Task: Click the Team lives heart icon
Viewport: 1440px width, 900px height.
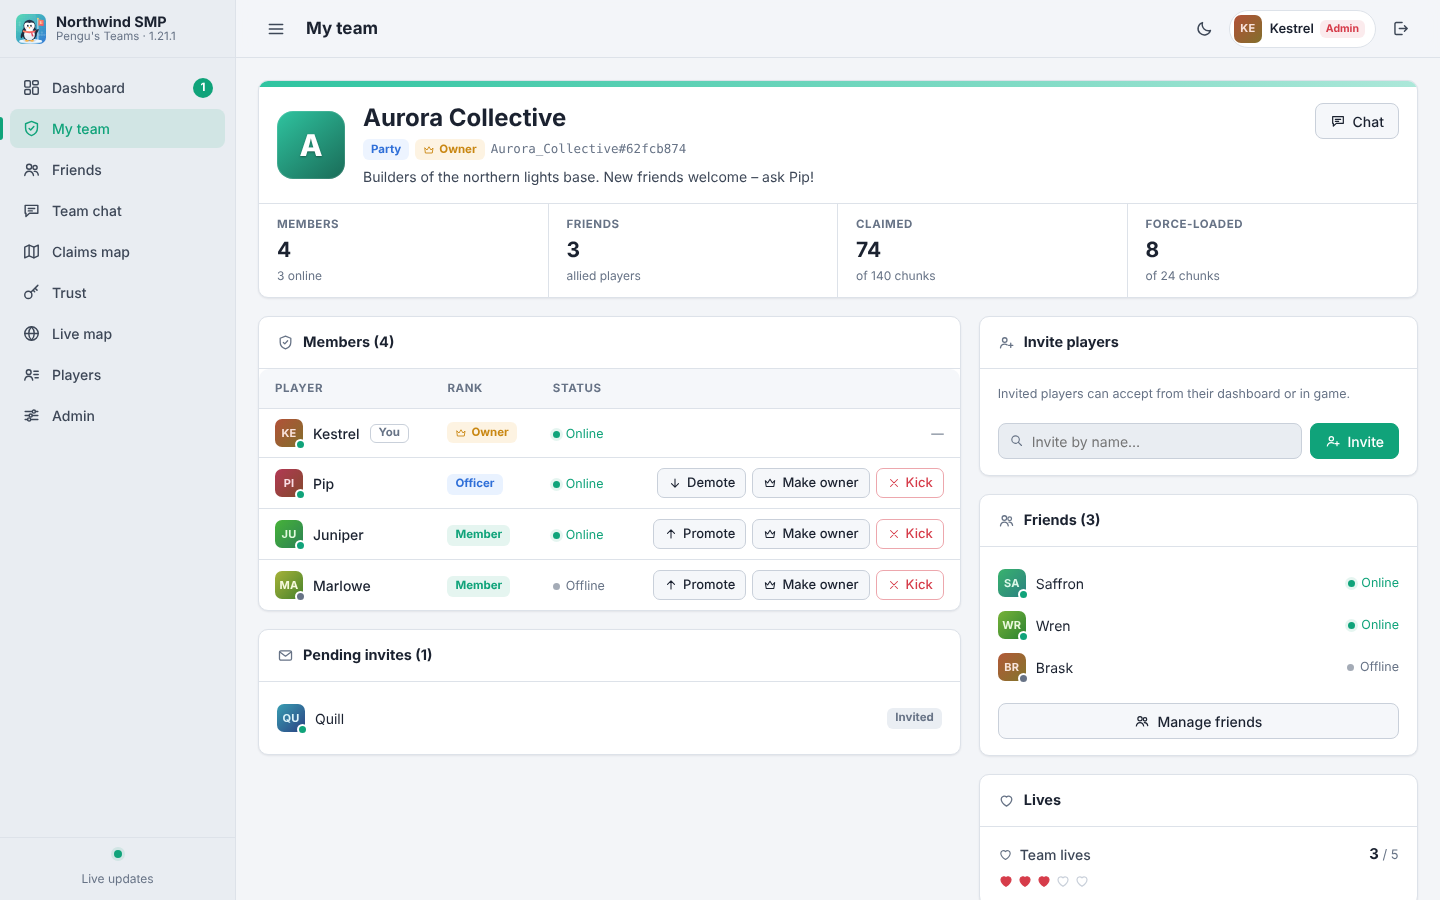Action: click(x=1005, y=855)
